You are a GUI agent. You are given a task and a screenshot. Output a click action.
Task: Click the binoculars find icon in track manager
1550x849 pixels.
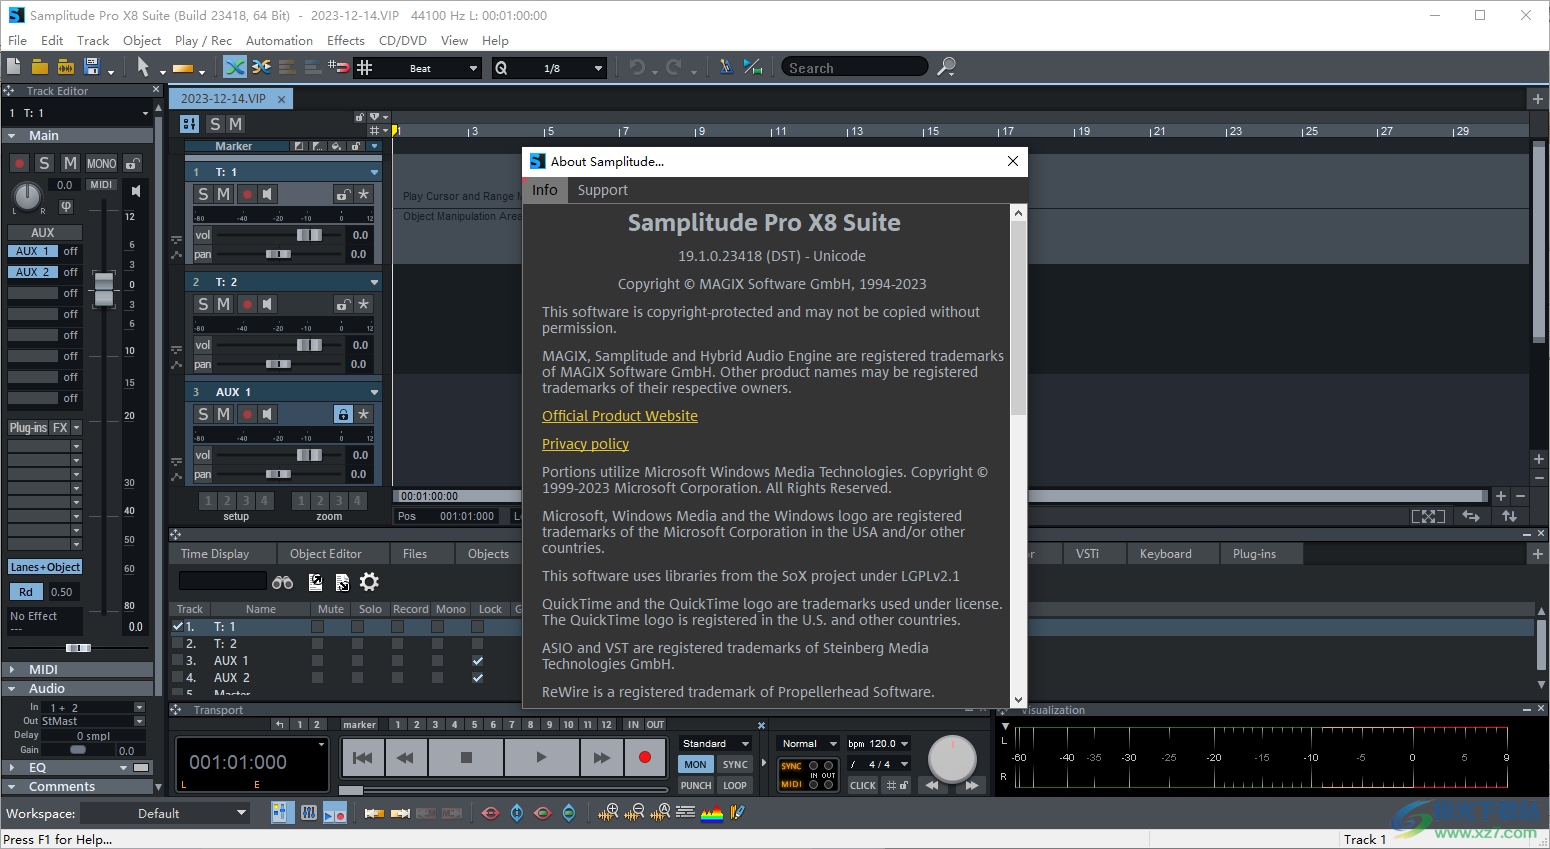[283, 582]
